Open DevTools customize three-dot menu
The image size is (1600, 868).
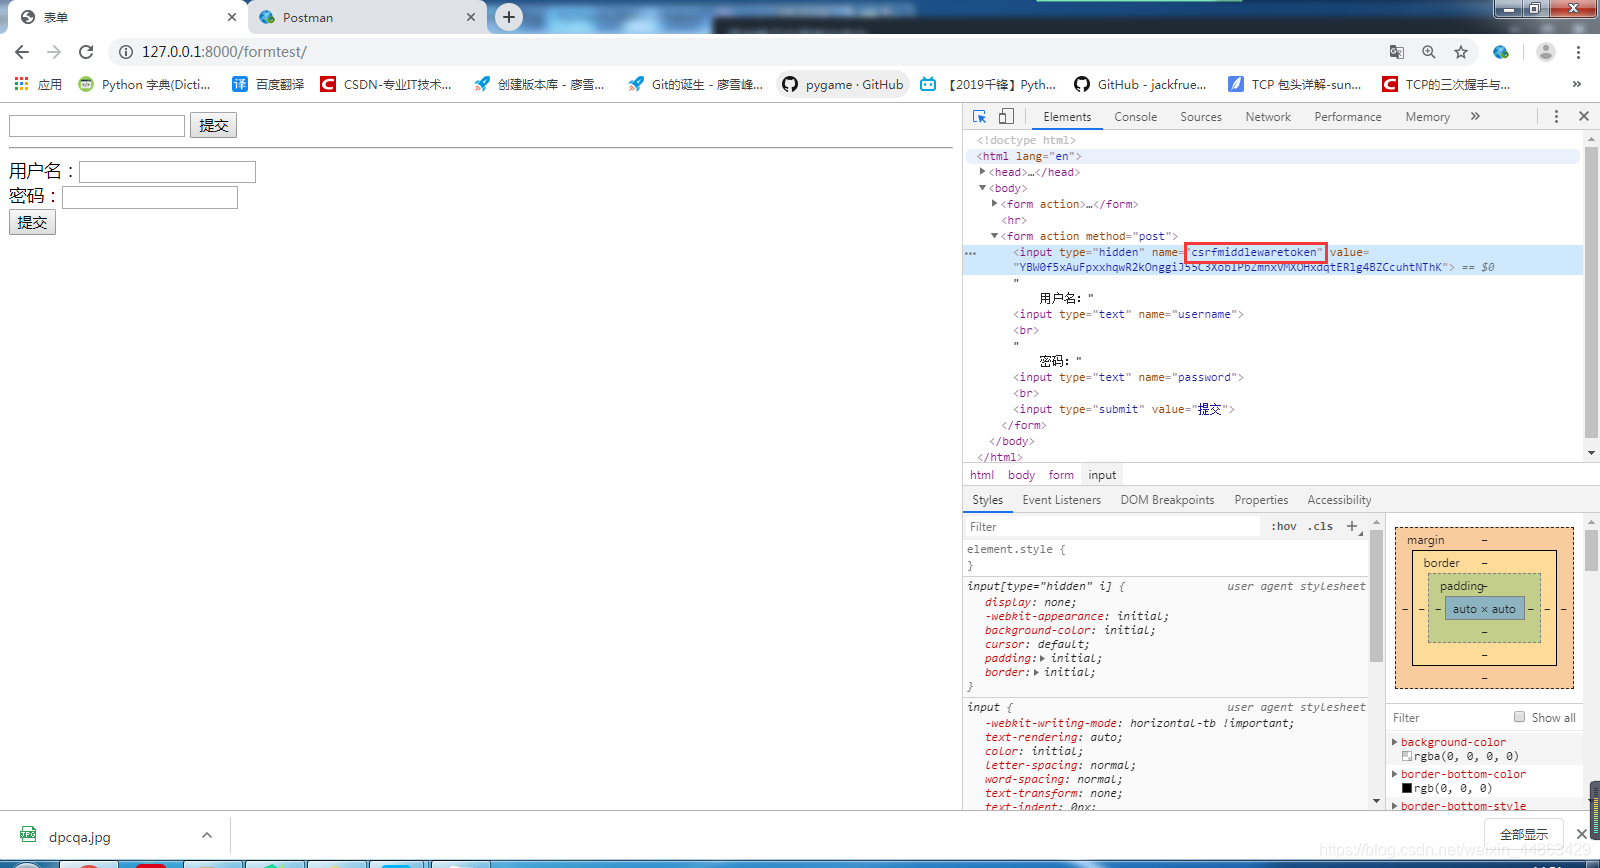[x=1556, y=116]
